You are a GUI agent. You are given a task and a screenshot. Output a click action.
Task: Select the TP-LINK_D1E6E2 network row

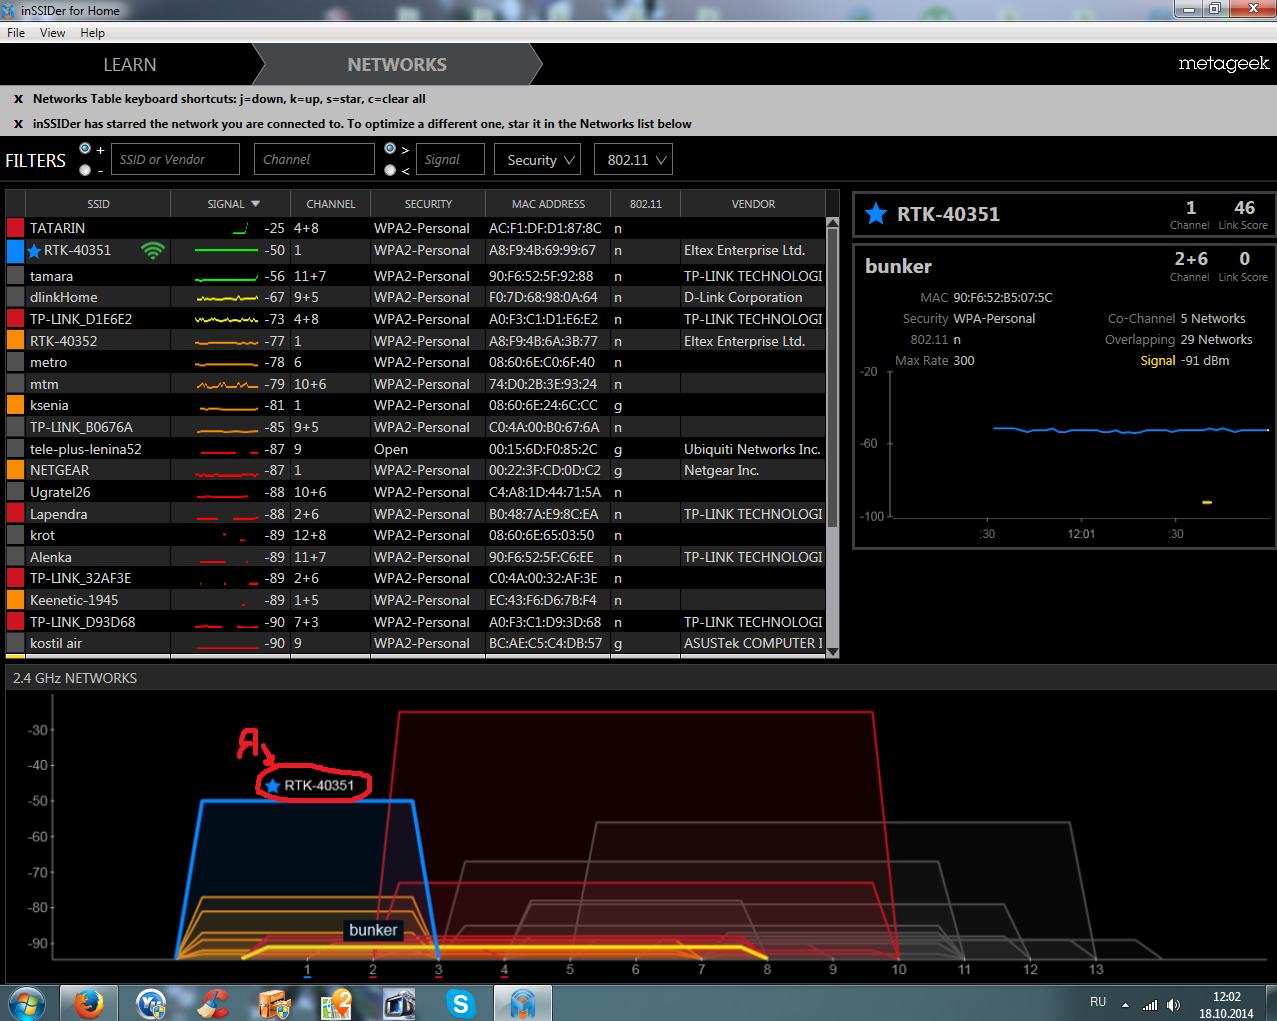coord(416,319)
